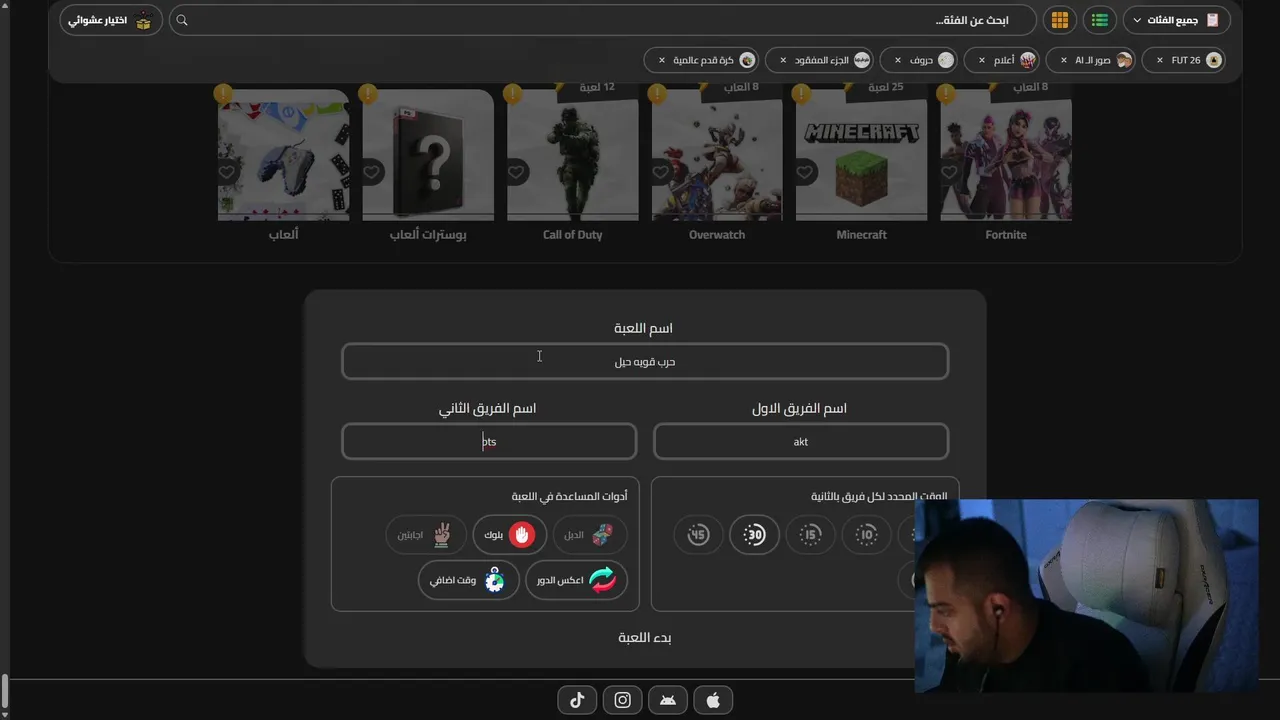Open the Android app link in footer
1280x720 pixels.
point(668,700)
